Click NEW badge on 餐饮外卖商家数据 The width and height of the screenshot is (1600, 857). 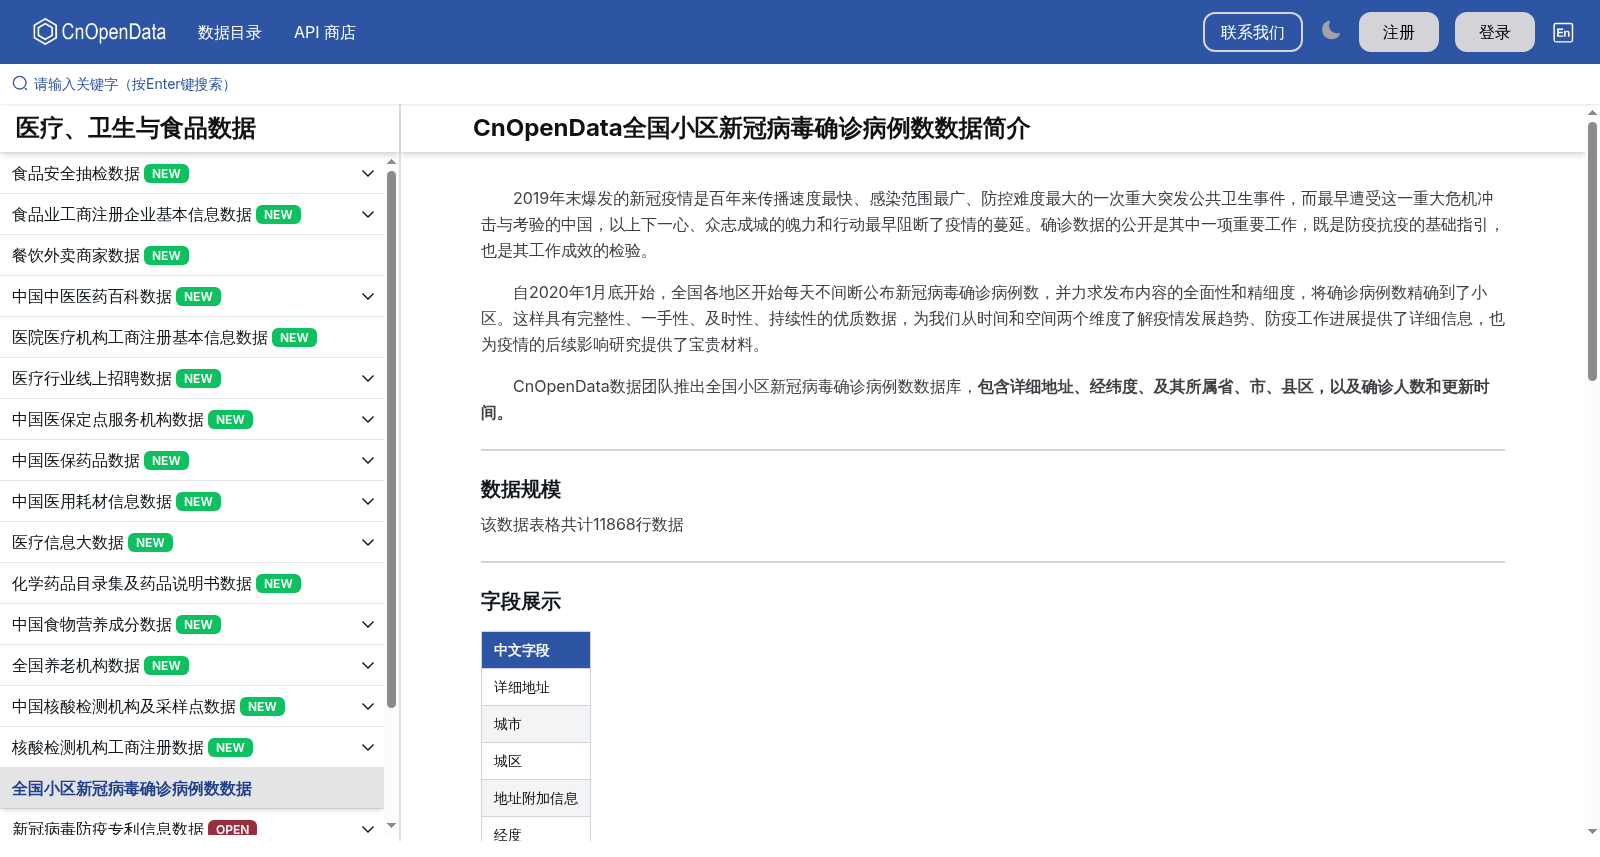[166, 256]
